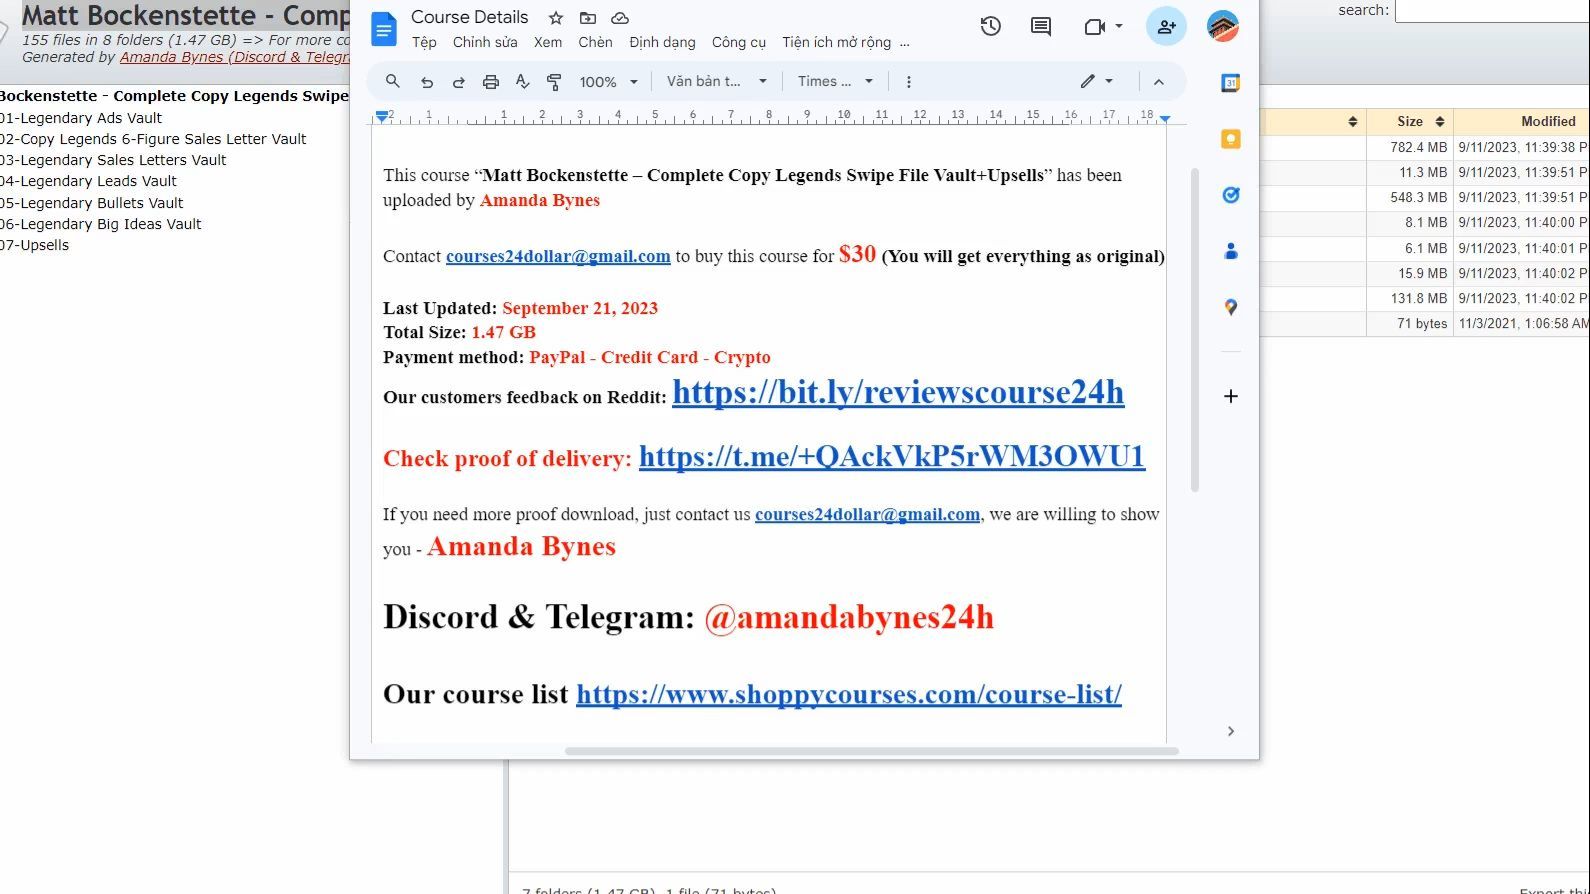Screen dimensions: 1590x894
Task: Open the t.me proof of delivery link
Action: tap(892, 456)
